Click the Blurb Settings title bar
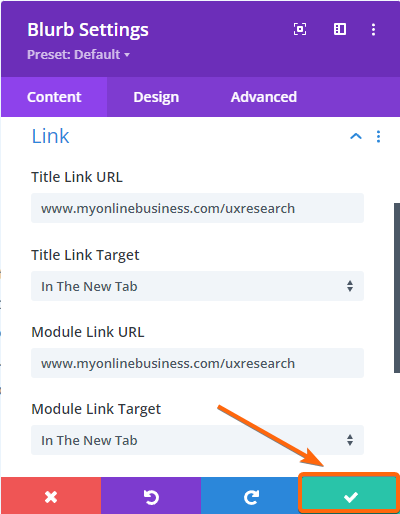The height and width of the screenshot is (514, 400). (x=200, y=39)
